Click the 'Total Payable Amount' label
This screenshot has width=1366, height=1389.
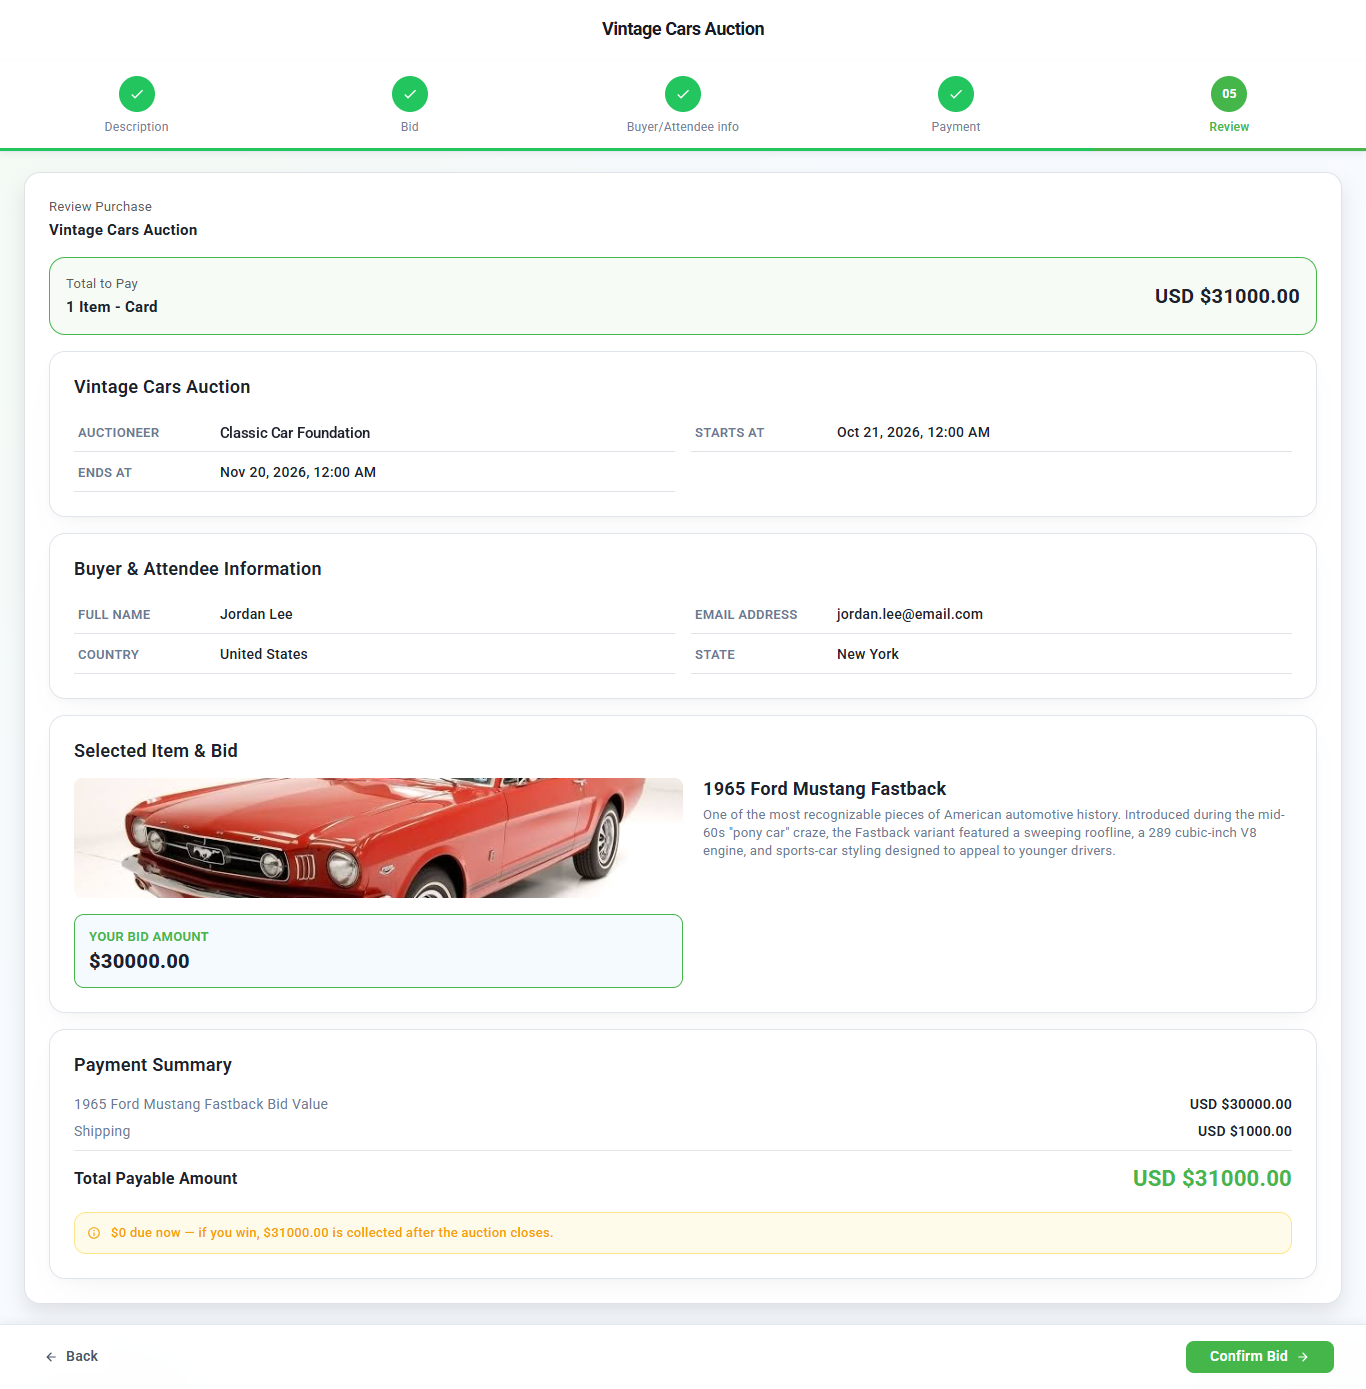156,1178
